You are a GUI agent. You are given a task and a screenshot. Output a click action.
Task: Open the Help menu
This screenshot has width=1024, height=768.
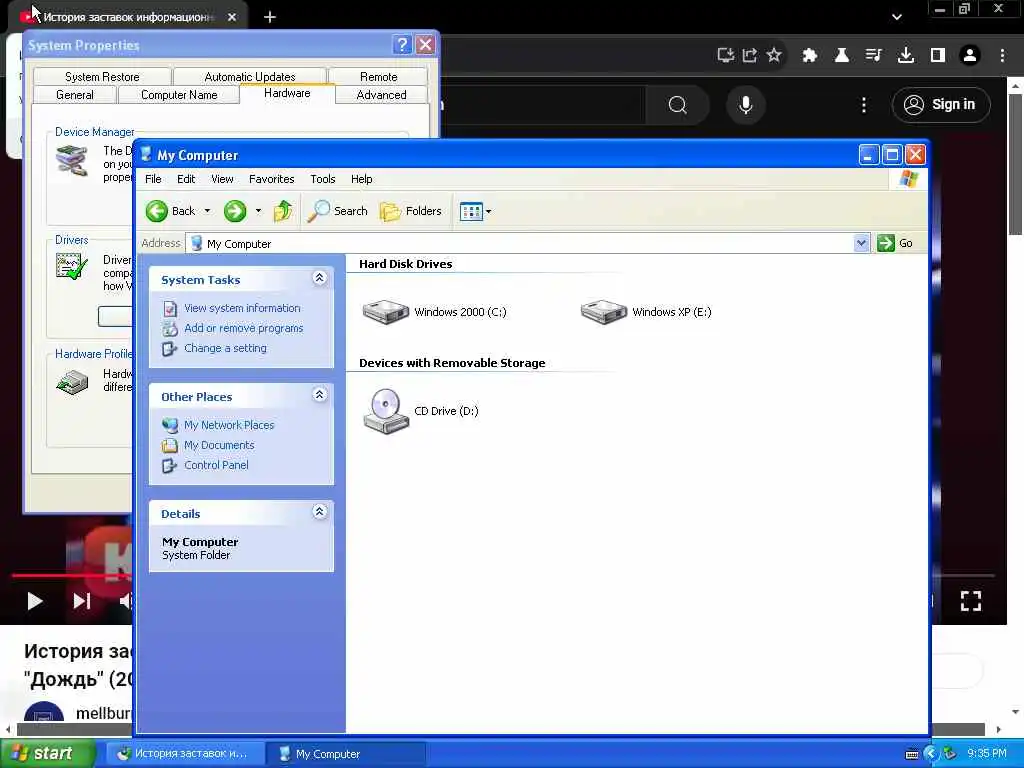click(x=361, y=179)
